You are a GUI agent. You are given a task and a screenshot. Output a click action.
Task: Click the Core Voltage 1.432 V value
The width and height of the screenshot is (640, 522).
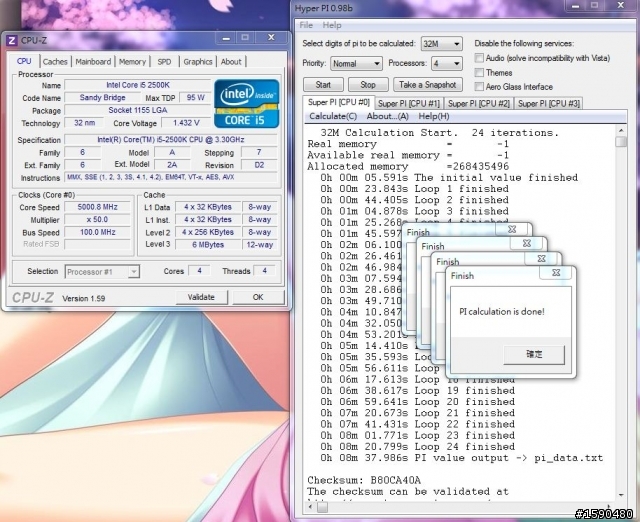(186, 123)
